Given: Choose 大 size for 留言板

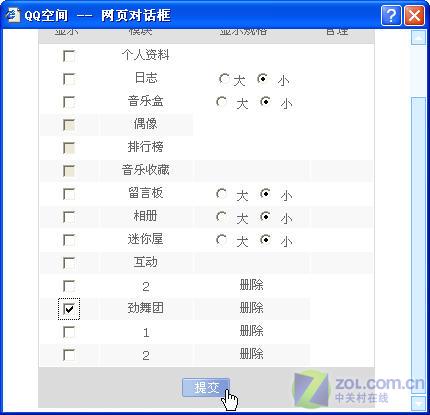Looking at the screenshot, I should tap(221, 194).
